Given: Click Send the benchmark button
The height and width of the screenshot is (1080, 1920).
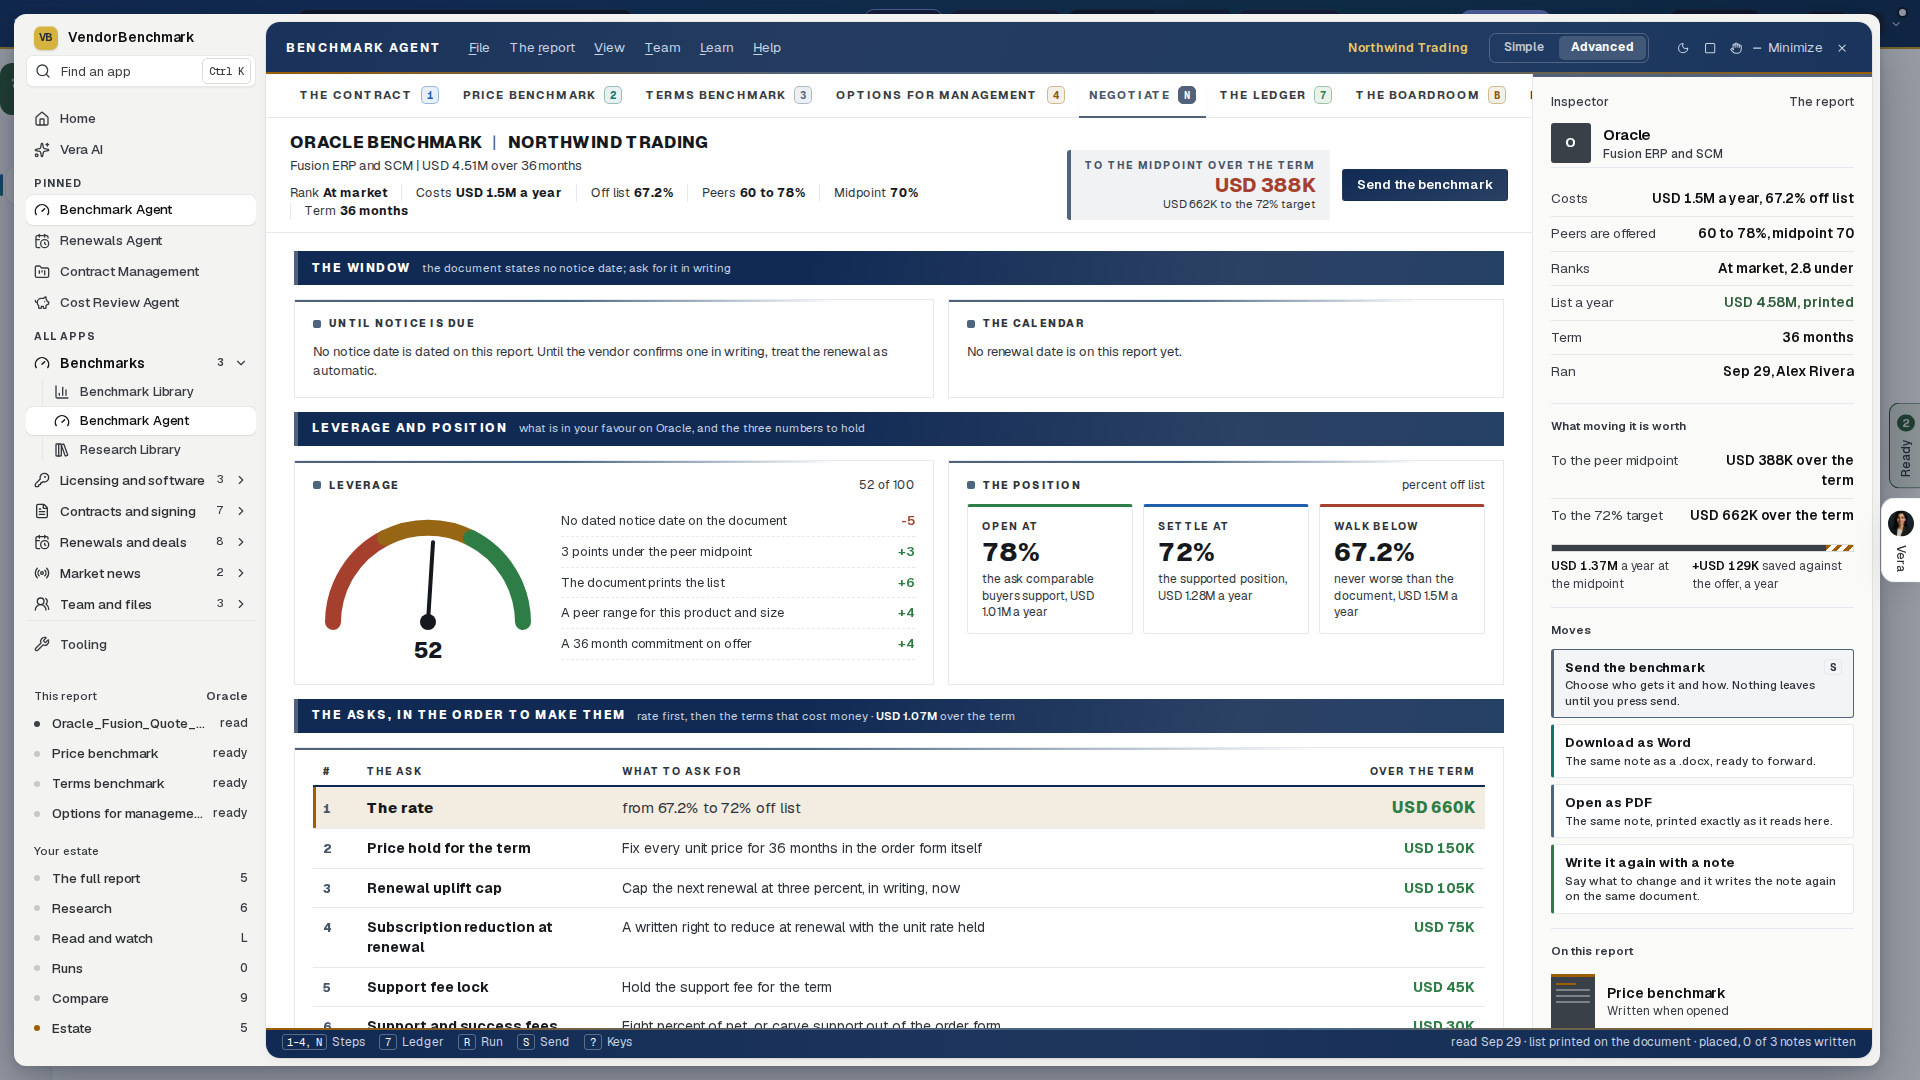Looking at the screenshot, I should 1424,185.
